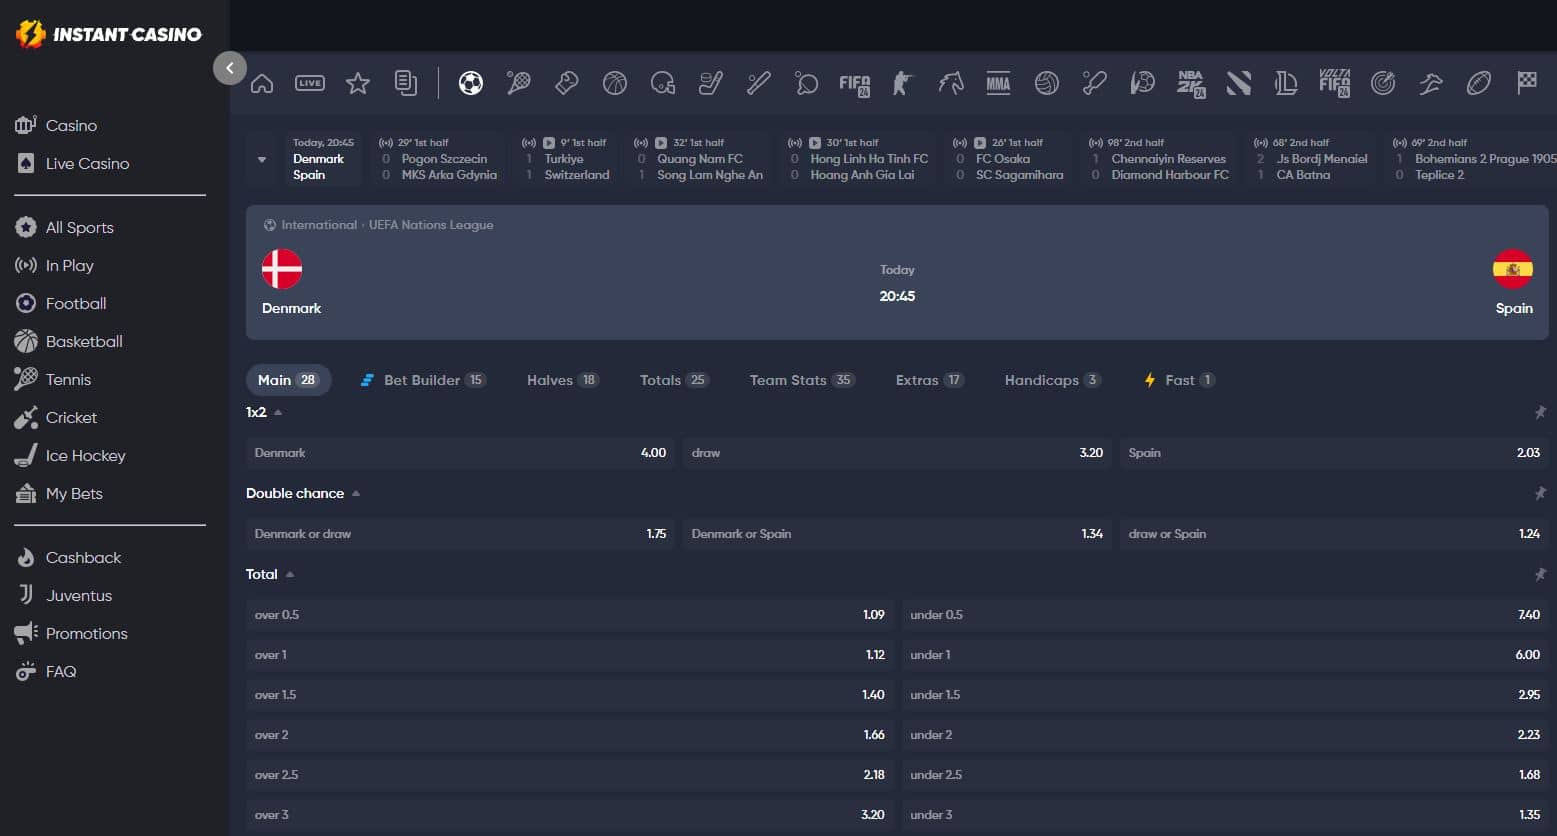Switch to the Totals tab

click(674, 380)
